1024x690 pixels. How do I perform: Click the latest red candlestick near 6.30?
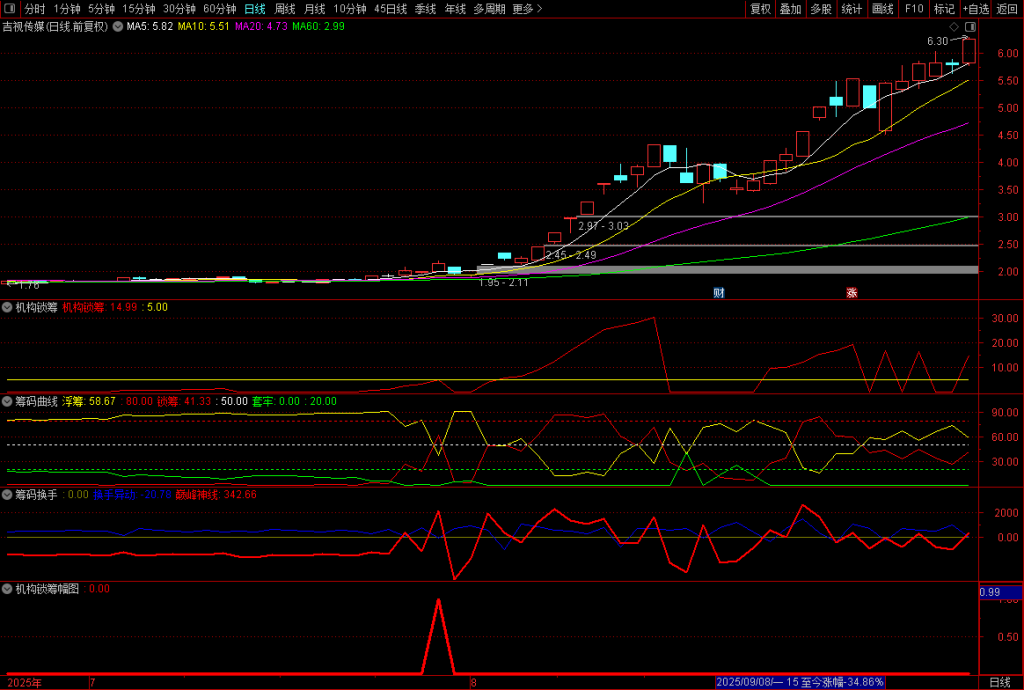coord(968,52)
